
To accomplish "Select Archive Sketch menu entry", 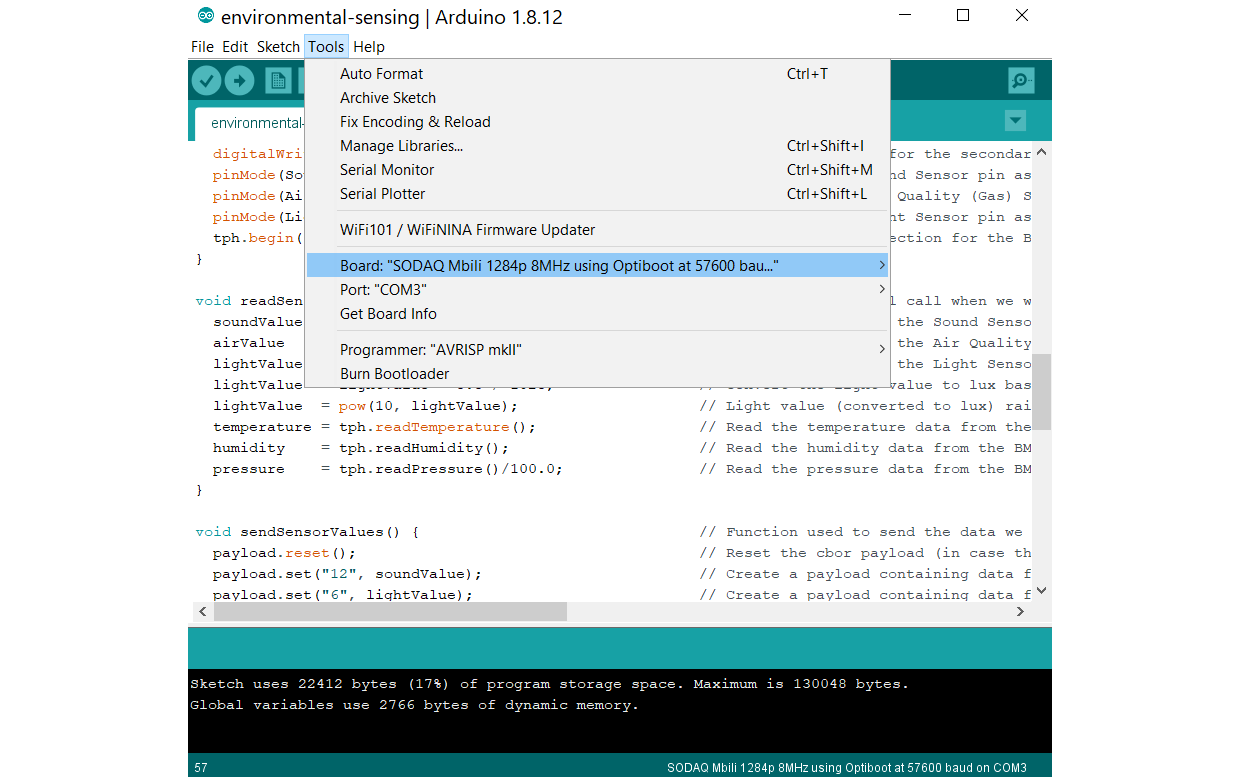I will [x=597, y=98].
